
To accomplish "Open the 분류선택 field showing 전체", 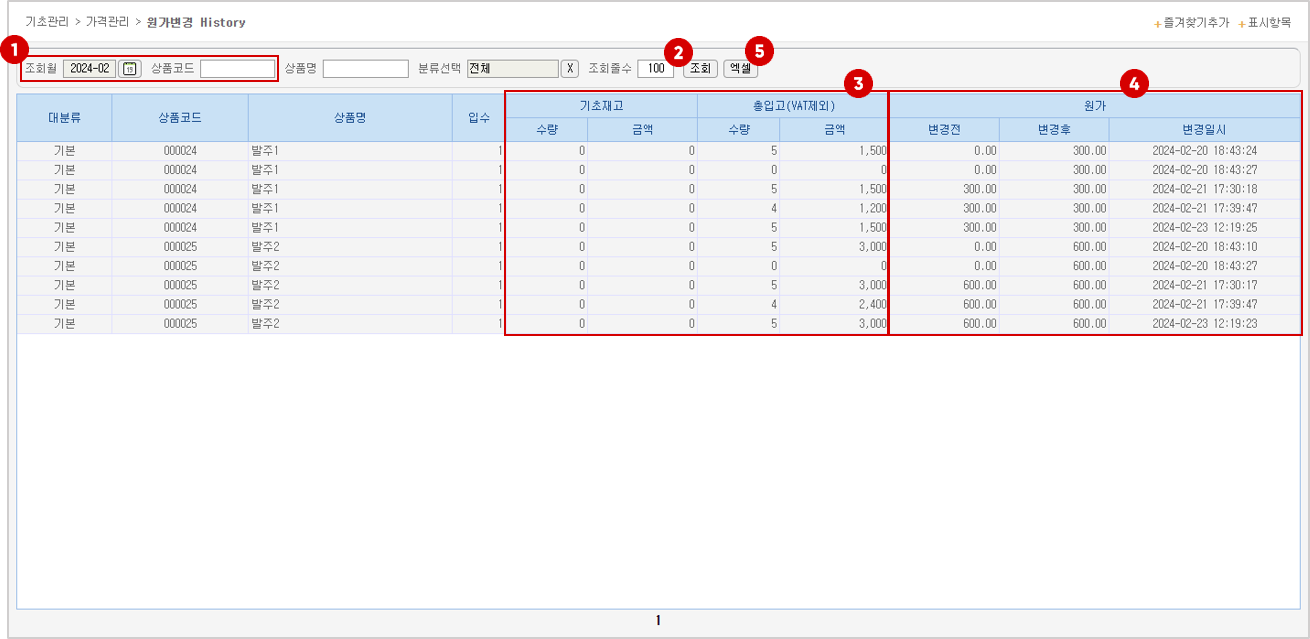I will point(512,68).
